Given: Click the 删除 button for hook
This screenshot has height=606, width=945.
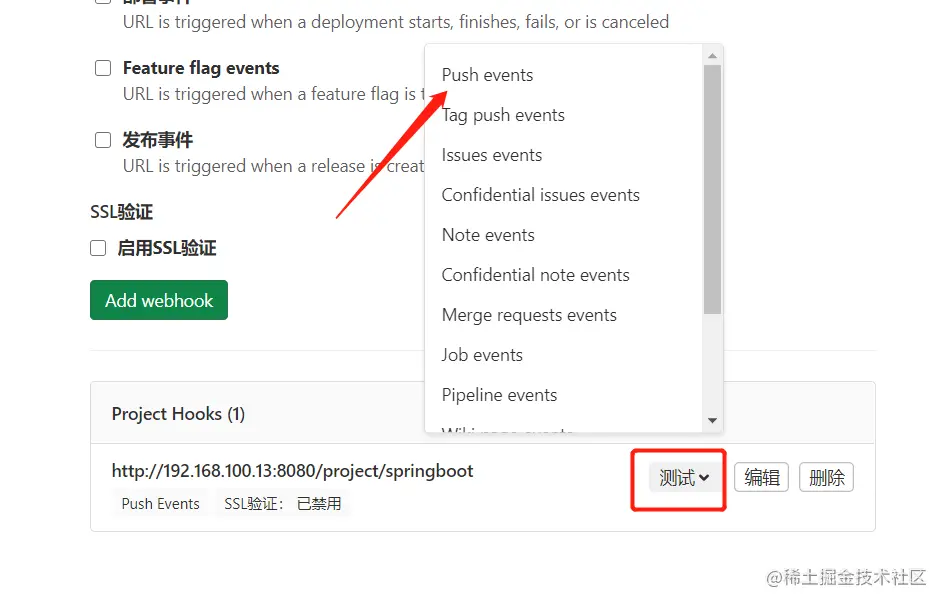Looking at the screenshot, I should [x=827, y=478].
